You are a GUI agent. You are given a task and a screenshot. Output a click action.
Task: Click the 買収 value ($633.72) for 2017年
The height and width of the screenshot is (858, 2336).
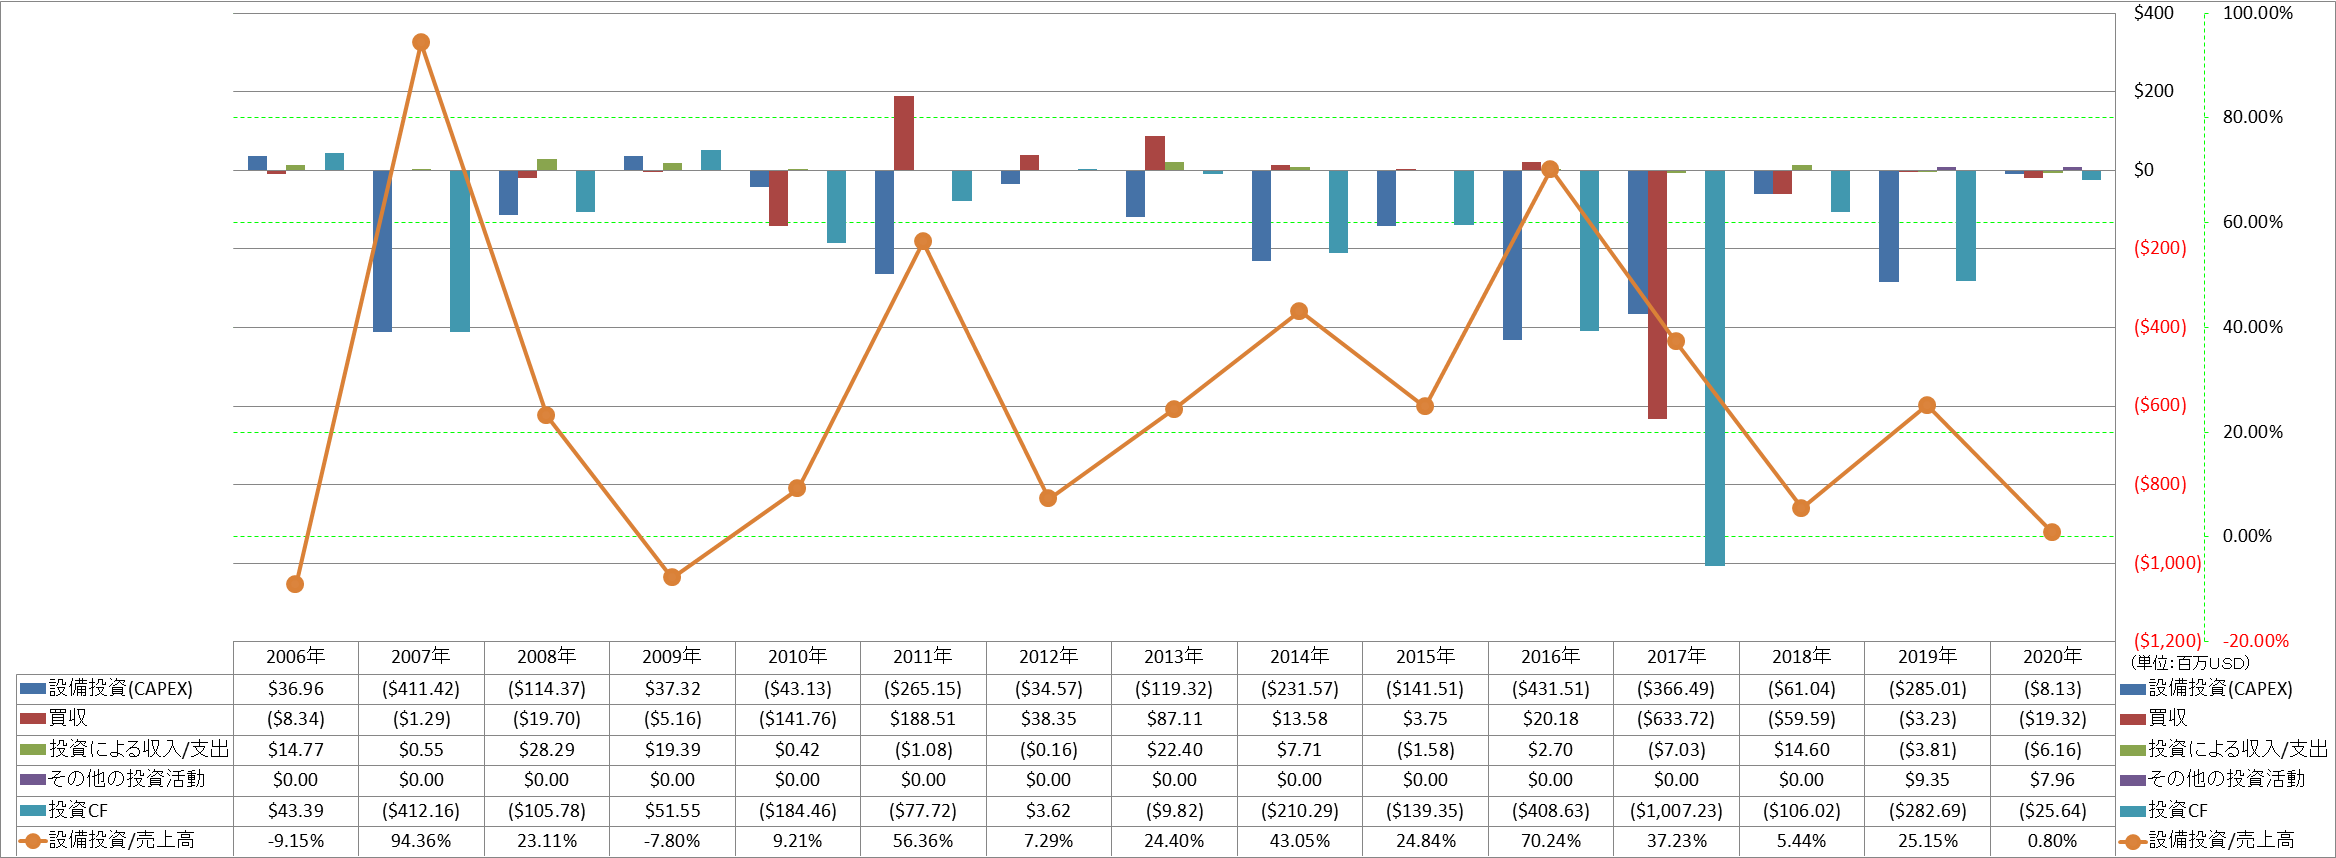tap(1677, 719)
